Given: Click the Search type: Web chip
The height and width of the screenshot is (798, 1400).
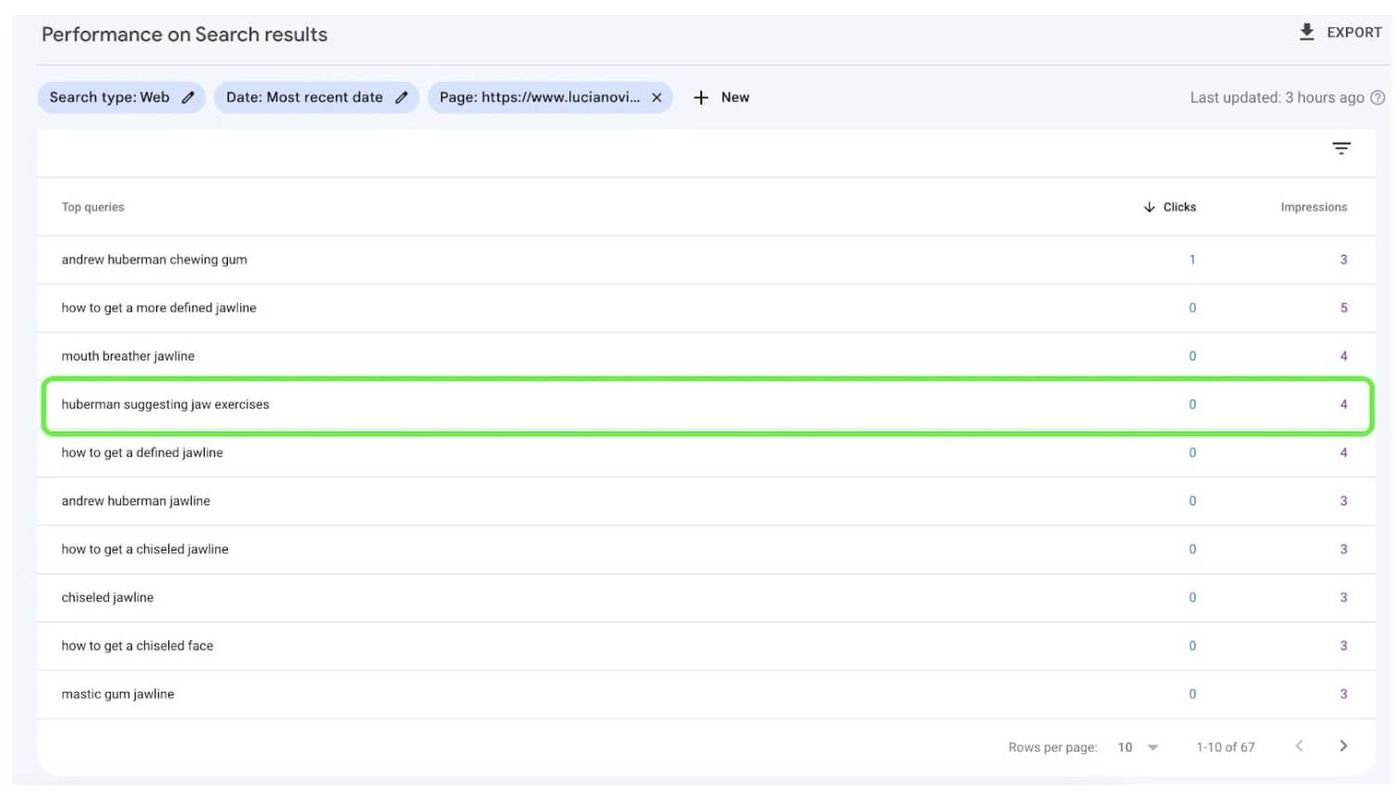Looking at the screenshot, I should tap(122, 97).
